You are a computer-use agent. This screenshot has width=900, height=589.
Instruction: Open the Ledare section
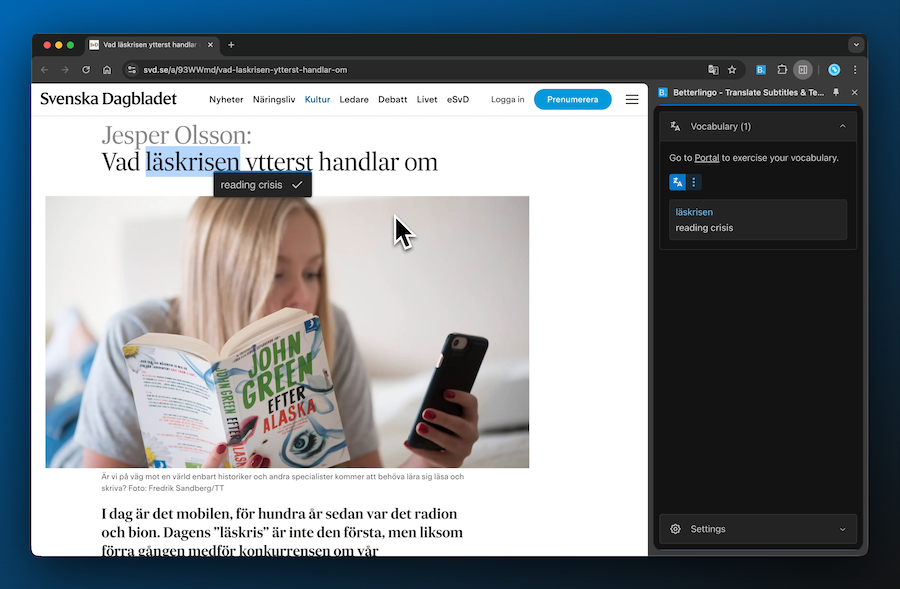(354, 99)
